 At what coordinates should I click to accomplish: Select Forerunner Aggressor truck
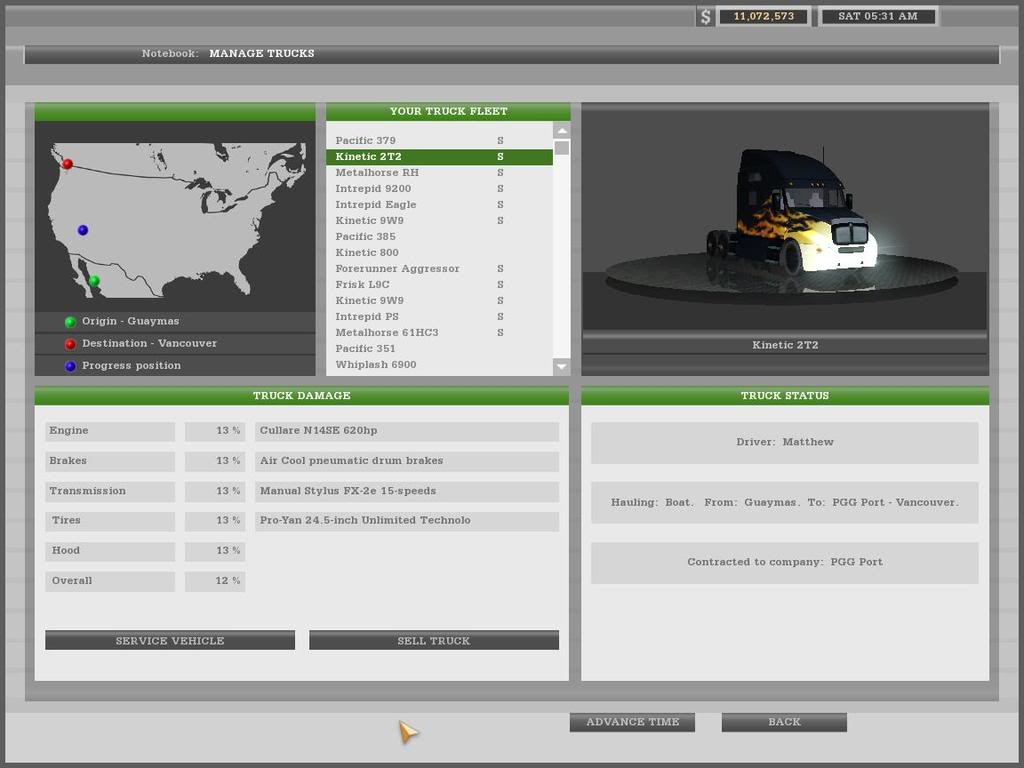click(x=397, y=269)
